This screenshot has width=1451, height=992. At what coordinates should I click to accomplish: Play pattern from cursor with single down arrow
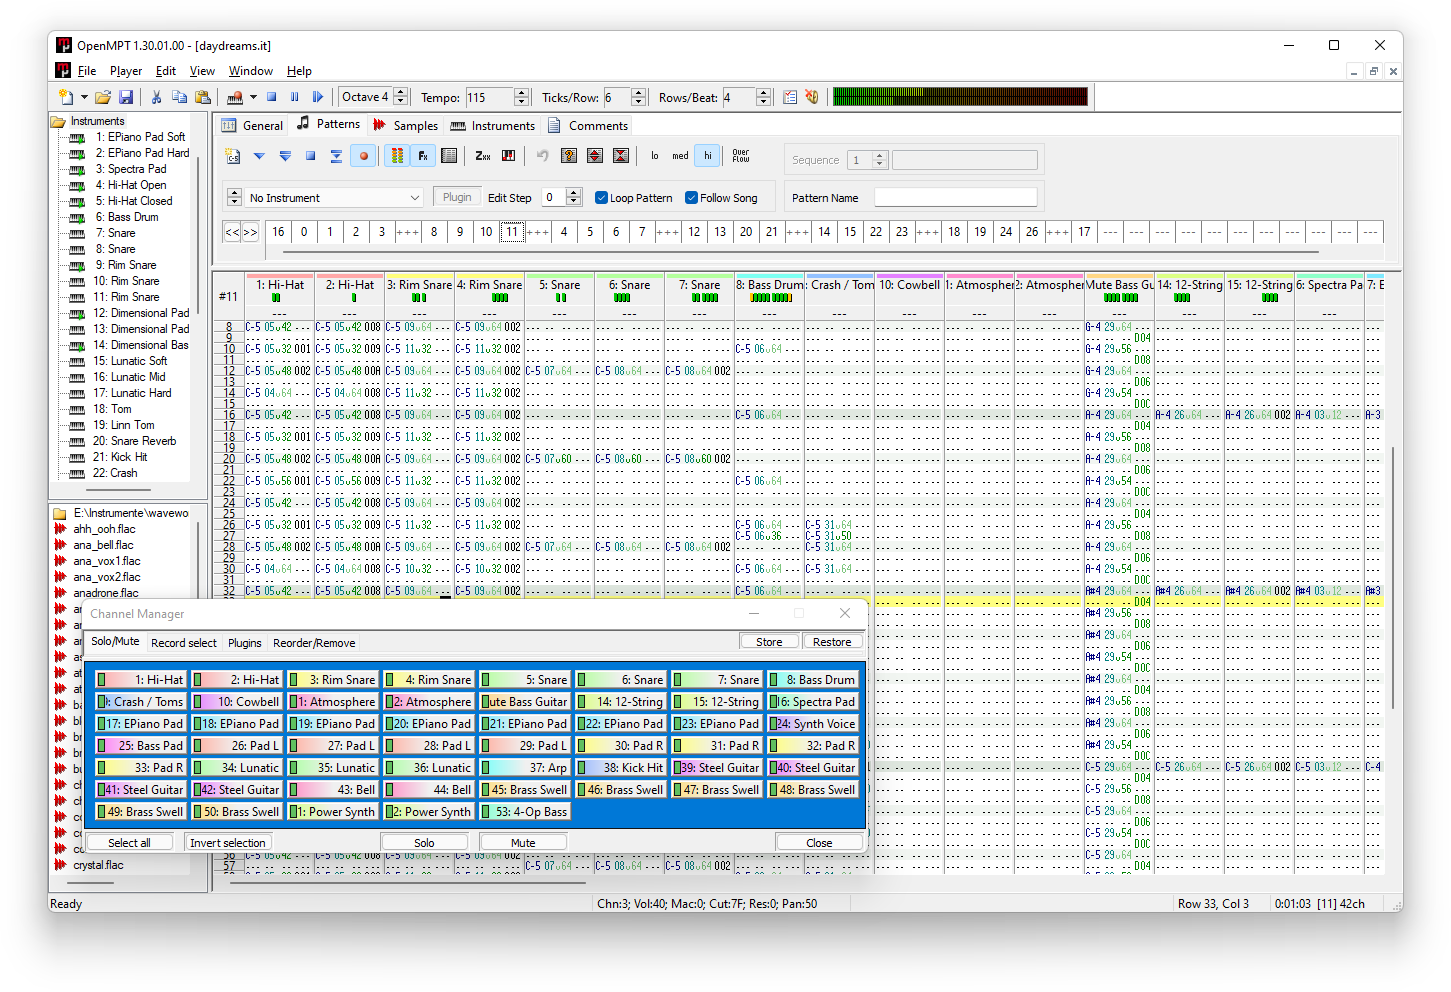[x=259, y=156]
